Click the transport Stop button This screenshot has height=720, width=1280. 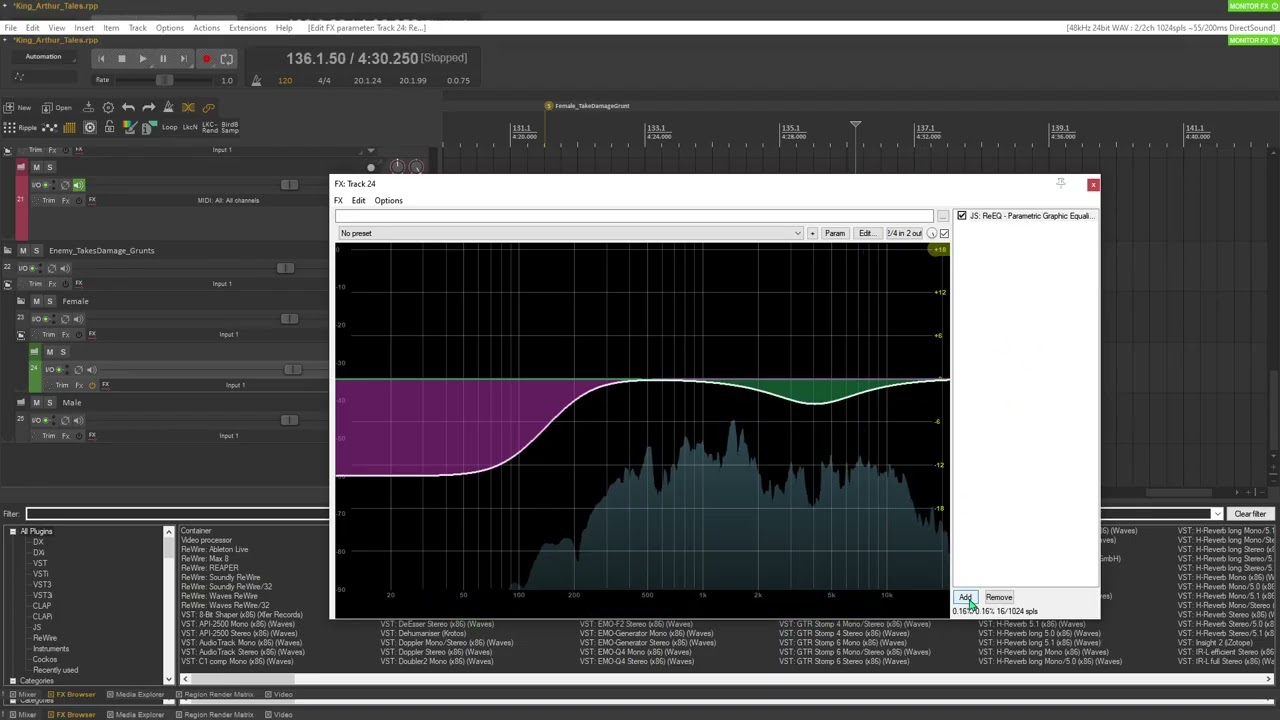(121, 59)
